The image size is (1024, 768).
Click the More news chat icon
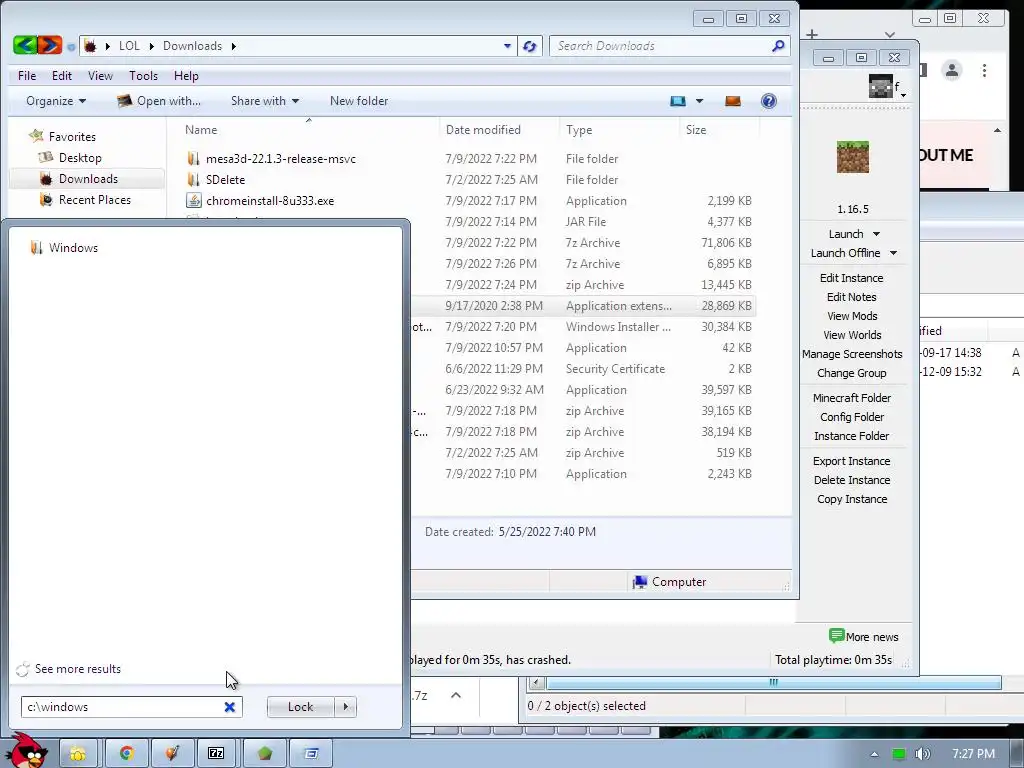(x=836, y=635)
